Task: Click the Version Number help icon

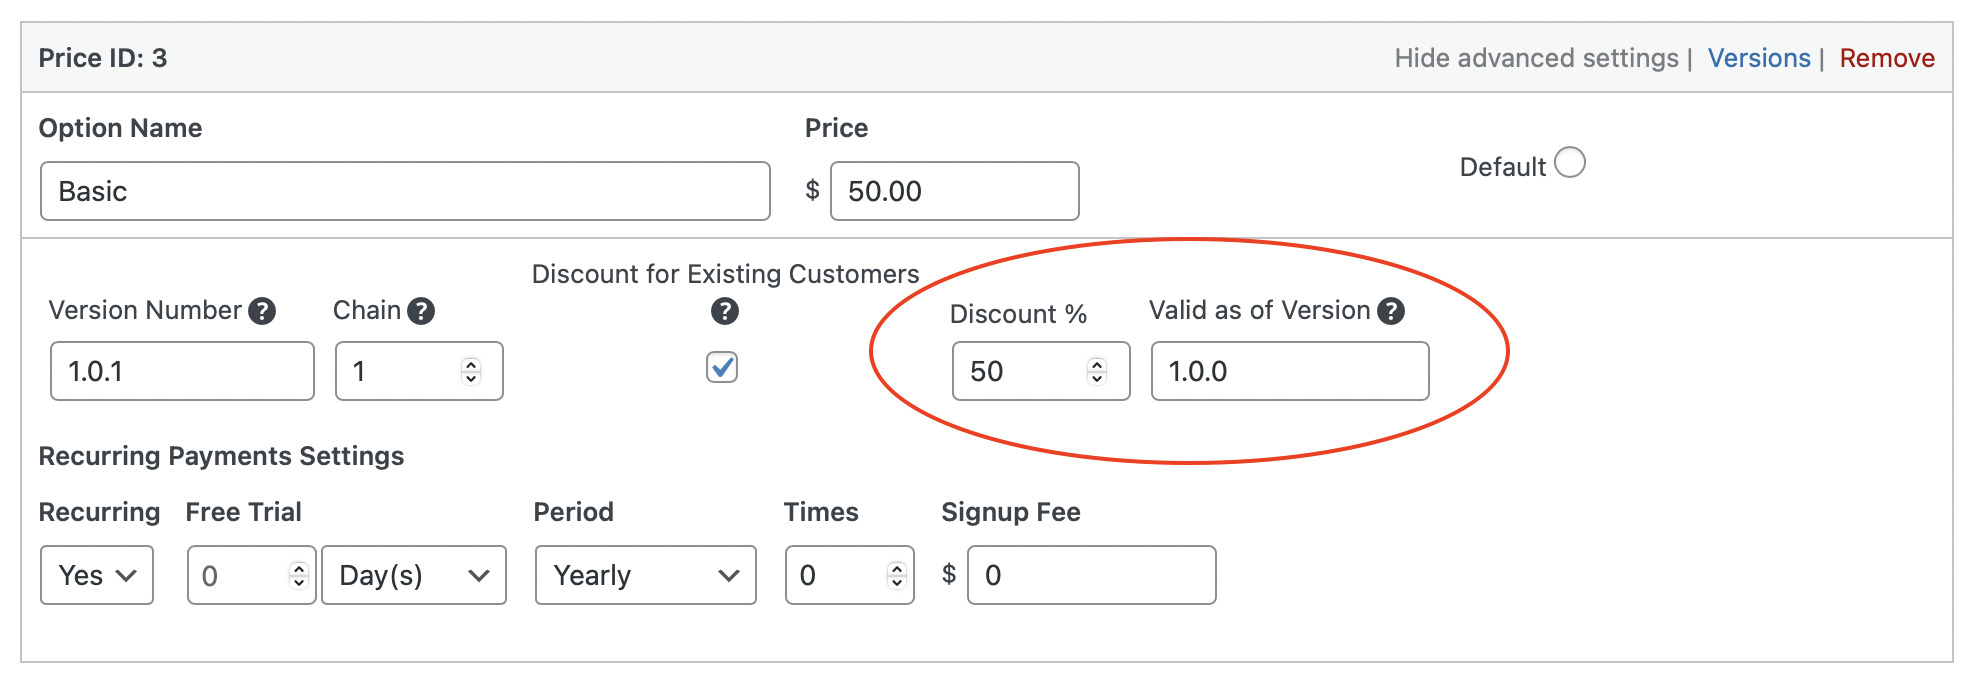Action: point(262,311)
